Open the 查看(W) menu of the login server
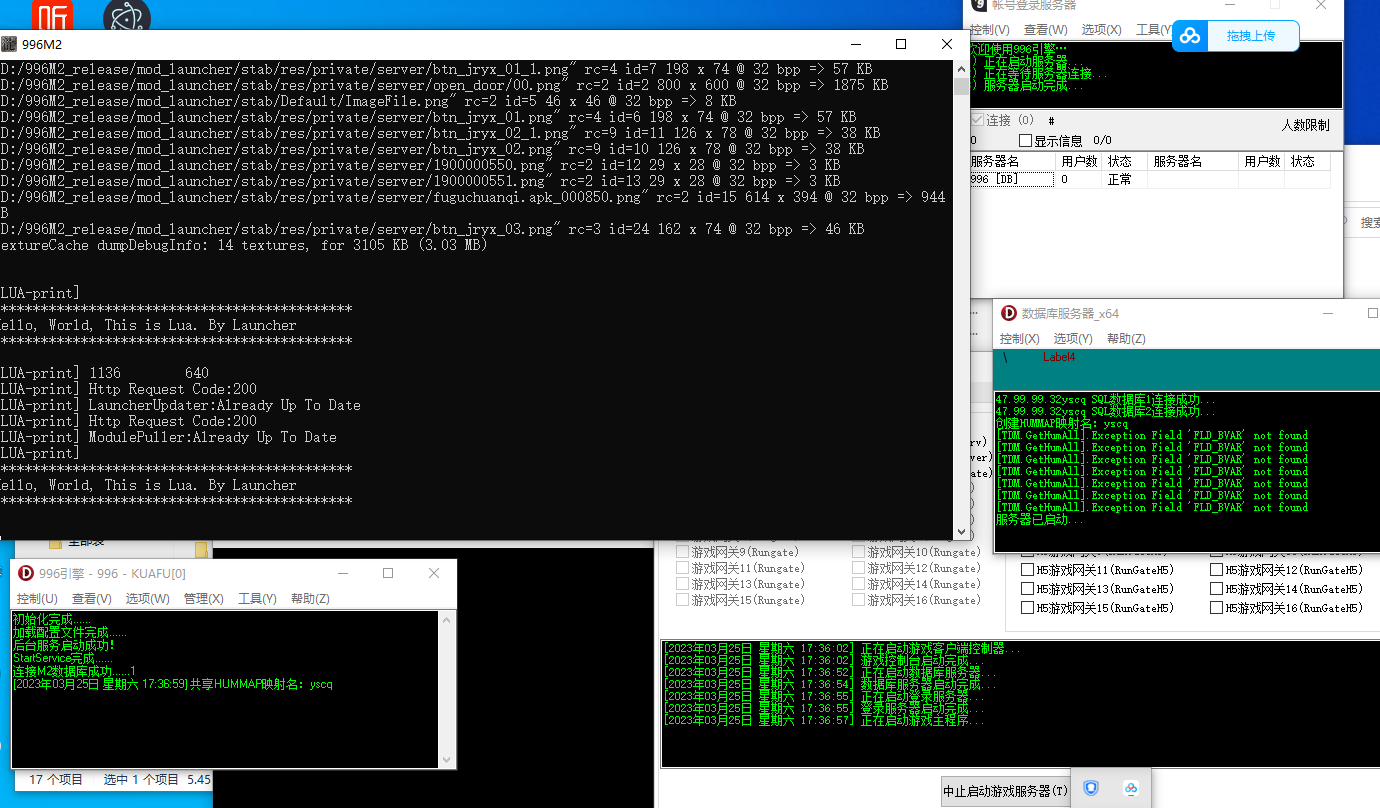Image resolution: width=1380 pixels, height=808 pixels. click(1044, 29)
